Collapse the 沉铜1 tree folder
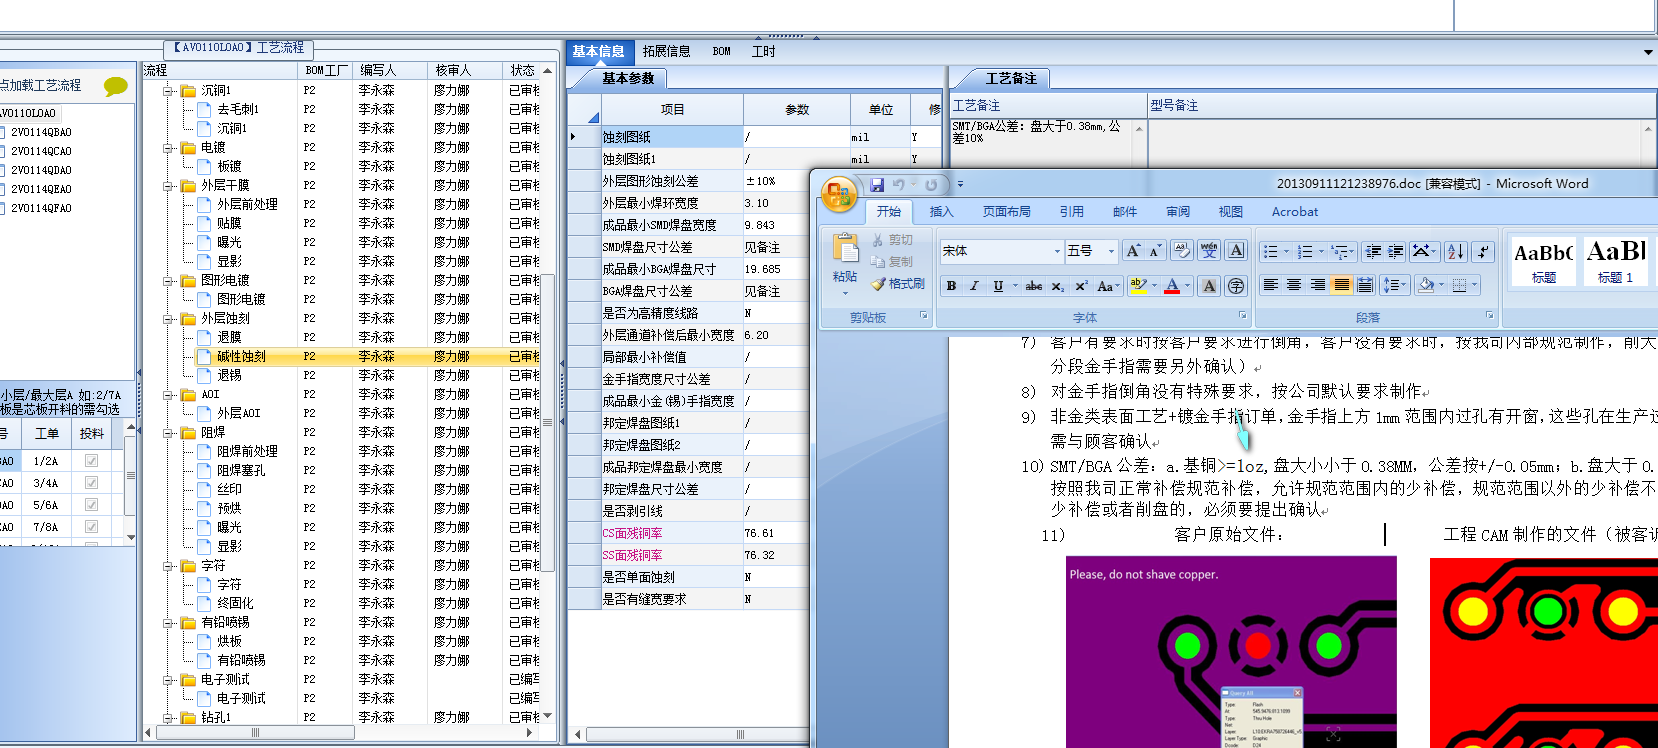The image size is (1658, 748). pos(169,90)
